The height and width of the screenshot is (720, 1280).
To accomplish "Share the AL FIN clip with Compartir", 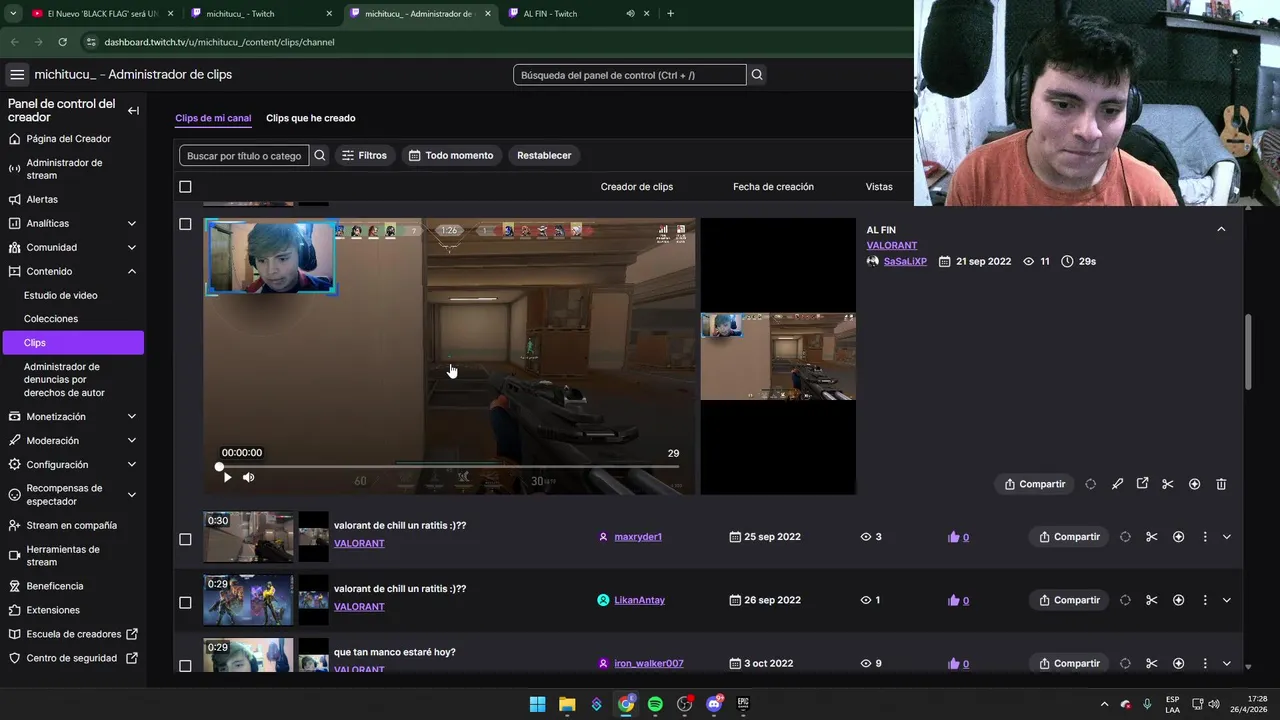I will tap(1034, 484).
